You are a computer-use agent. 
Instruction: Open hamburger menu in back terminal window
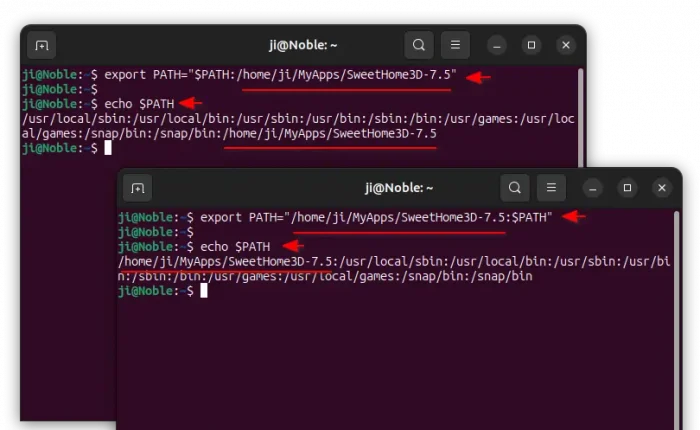click(455, 45)
